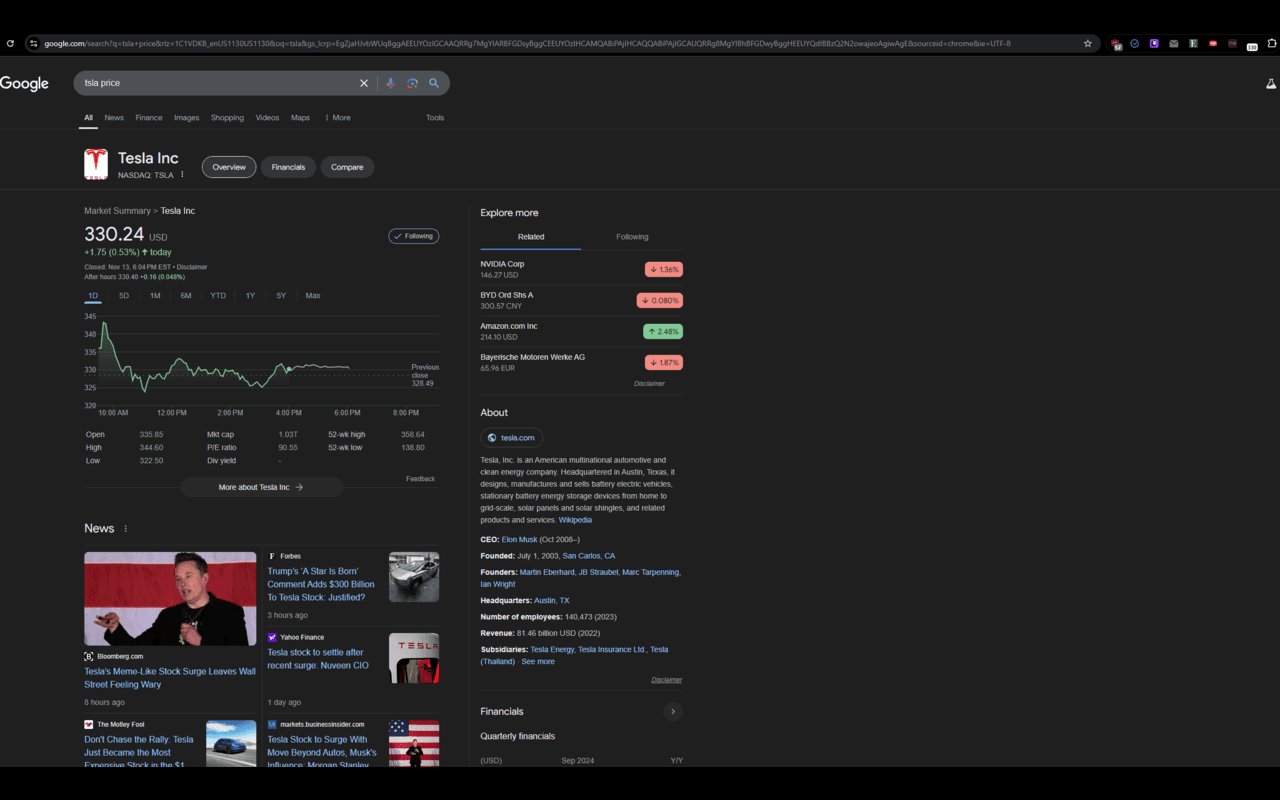Open Yahoo Finance Nuveen CIO article
Screen dimensions: 1280x800
[x=318, y=659]
